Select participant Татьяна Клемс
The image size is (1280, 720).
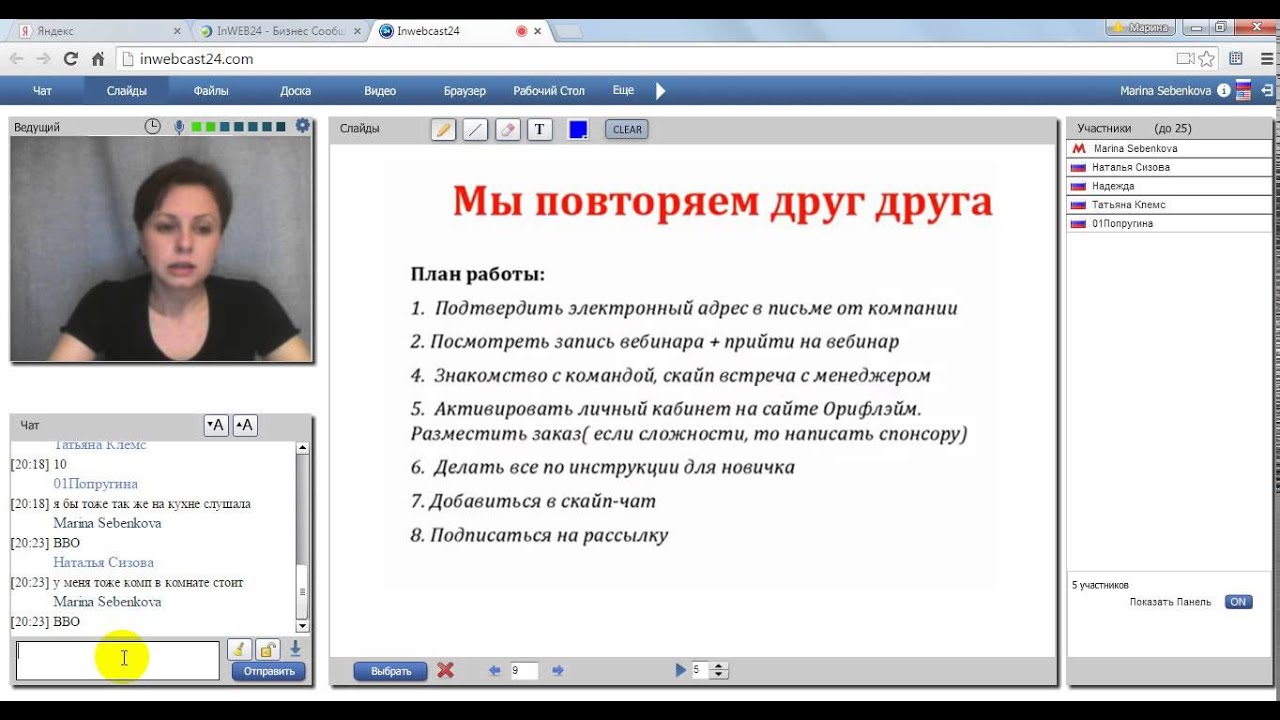click(1169, 205)
